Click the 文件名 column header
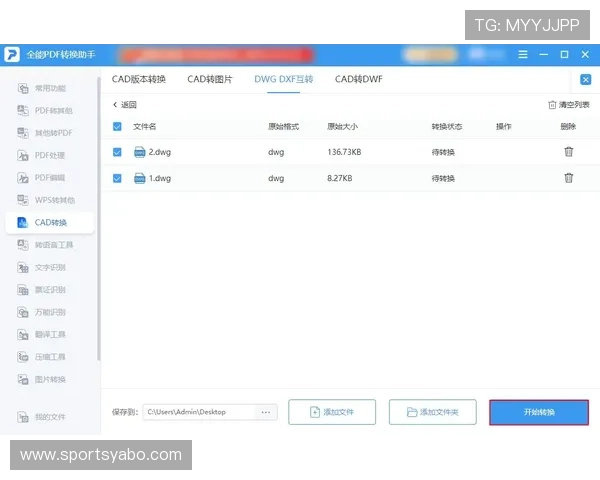Screen dimensions: 600x480 point(144,126)
